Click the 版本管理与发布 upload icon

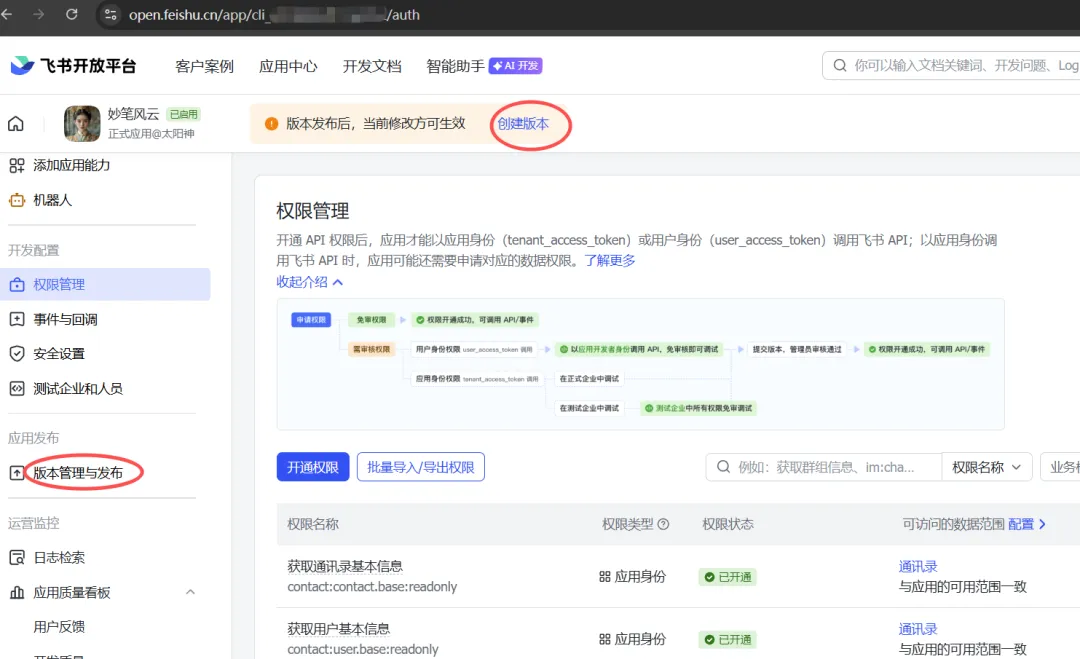click(17, 473)
